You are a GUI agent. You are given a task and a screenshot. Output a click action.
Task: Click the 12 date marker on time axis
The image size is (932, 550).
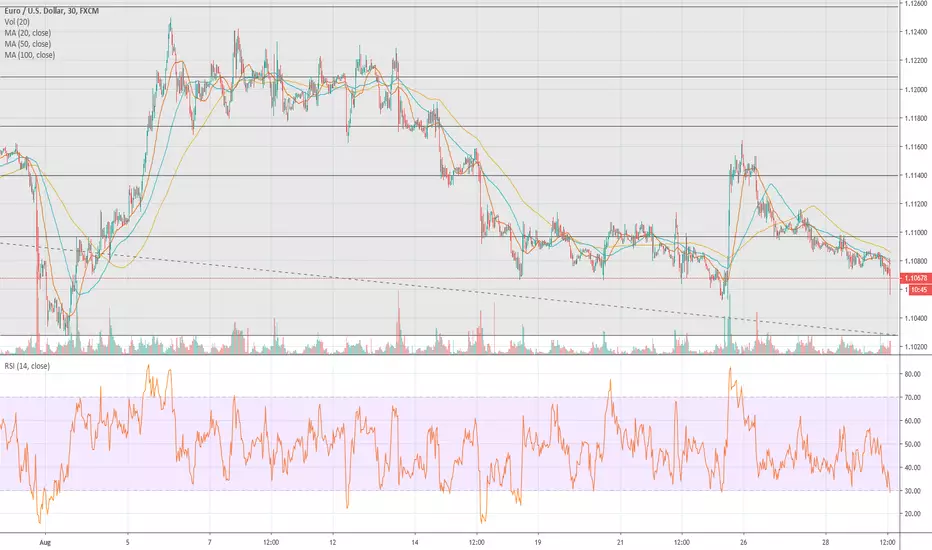coord(332,542)
